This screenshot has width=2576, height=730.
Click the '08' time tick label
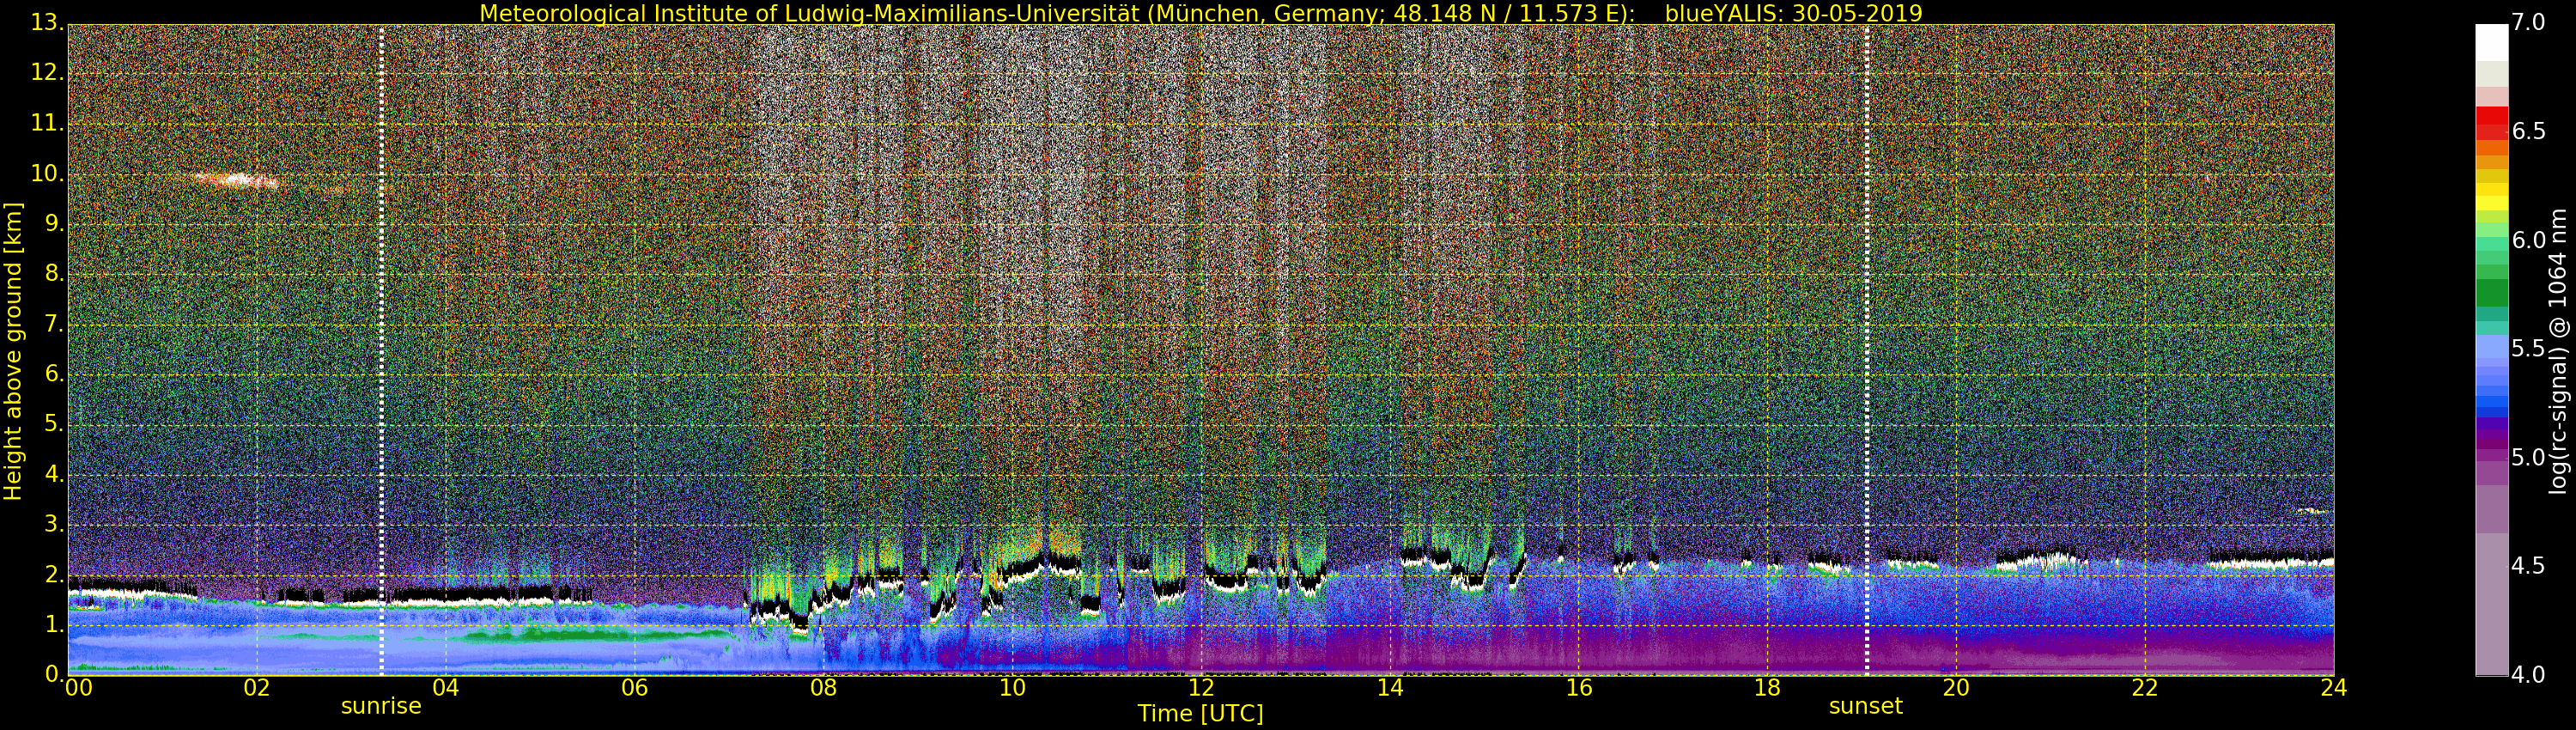point(823,688)
